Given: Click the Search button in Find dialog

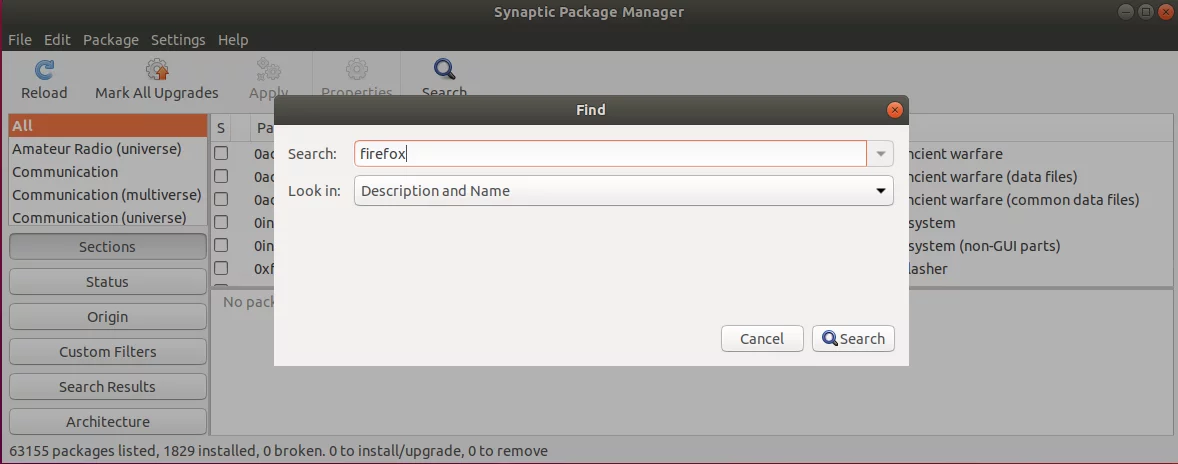Looking at the screenshot, I should tap(853, 339).
